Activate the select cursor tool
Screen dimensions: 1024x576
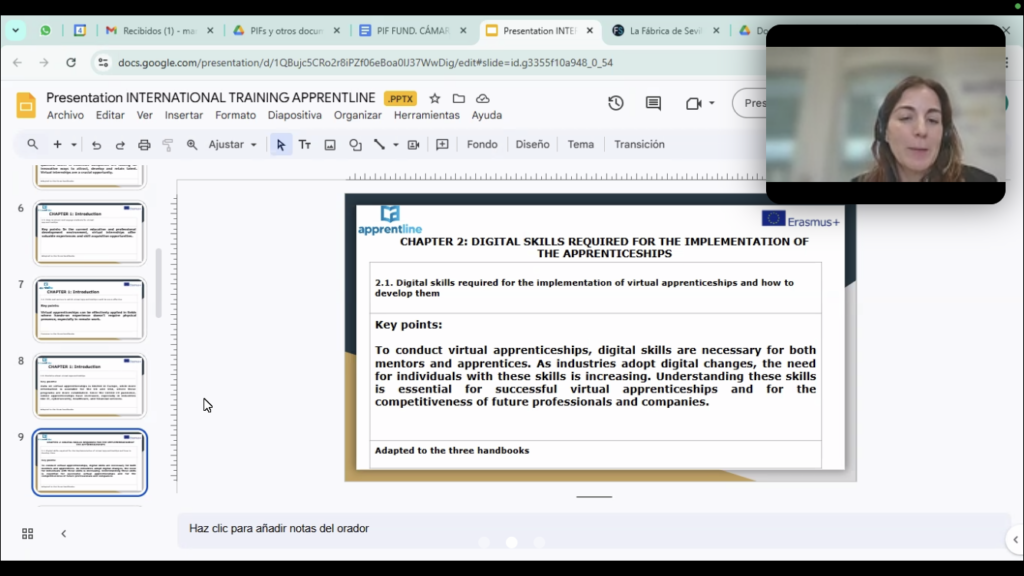tap(281, 145)
